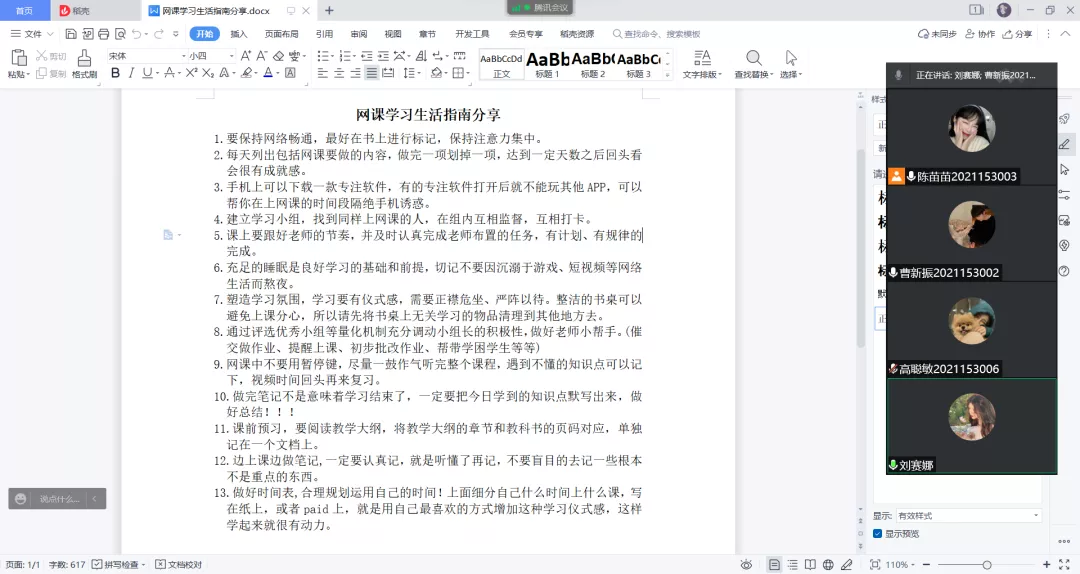Viewport: 1080px width, 574px height.
Task: Open the 页面布局 ribbon tab
Action: click(281, 34)
